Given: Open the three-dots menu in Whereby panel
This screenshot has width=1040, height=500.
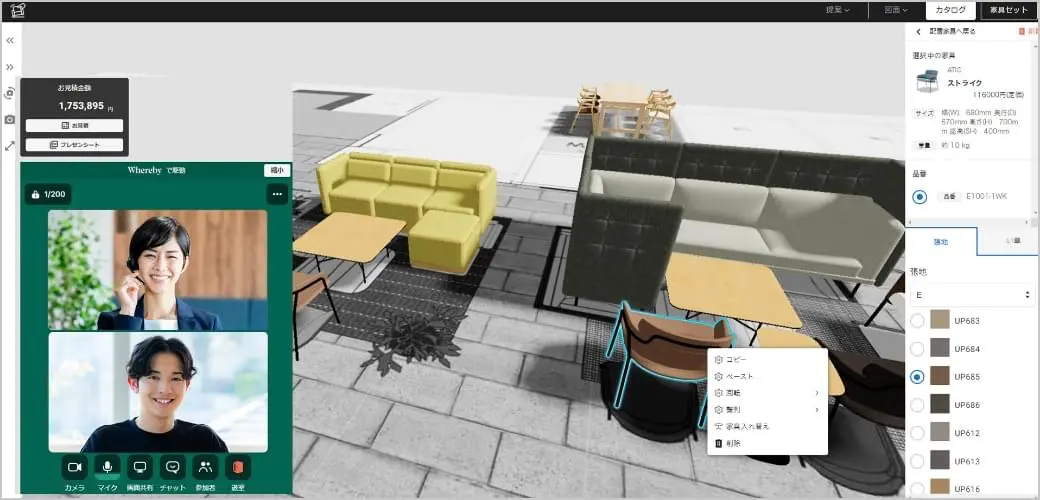Looking at the screenshot, I should pos(277,194).
